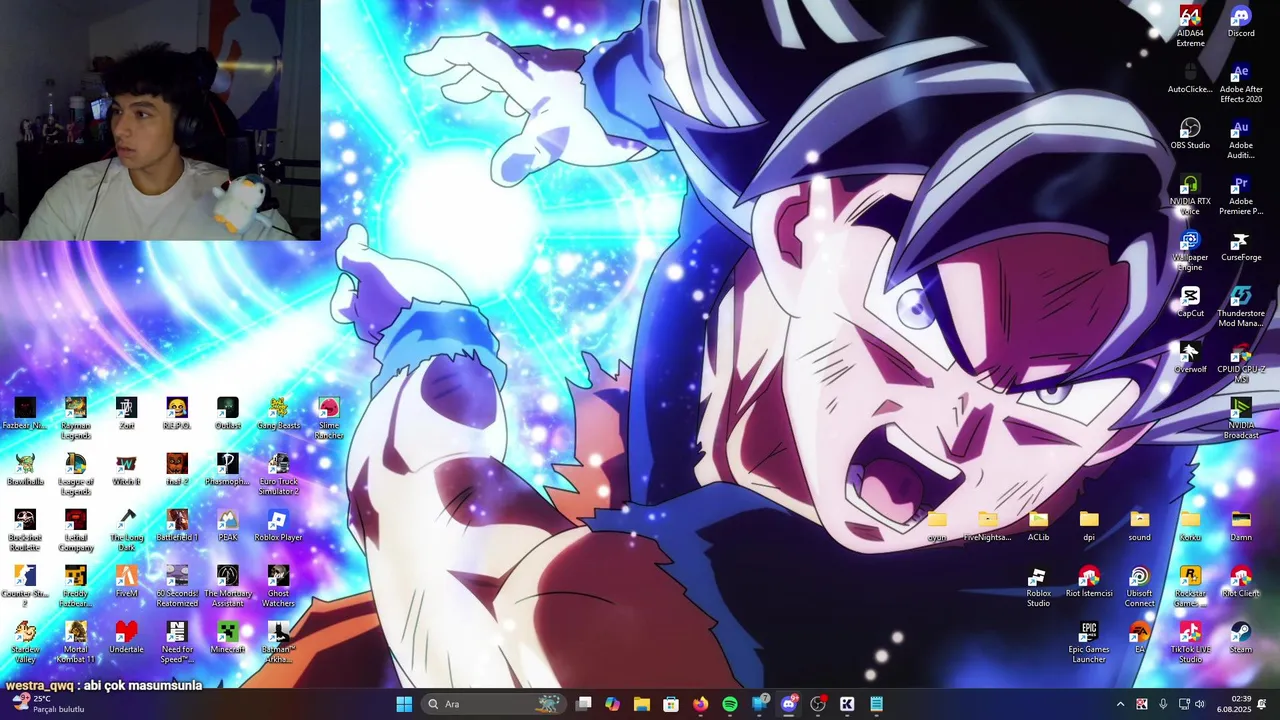Click the taskbar search box Ara
The width and height of the screenshot is (1280, 720).
click(494, 704)
